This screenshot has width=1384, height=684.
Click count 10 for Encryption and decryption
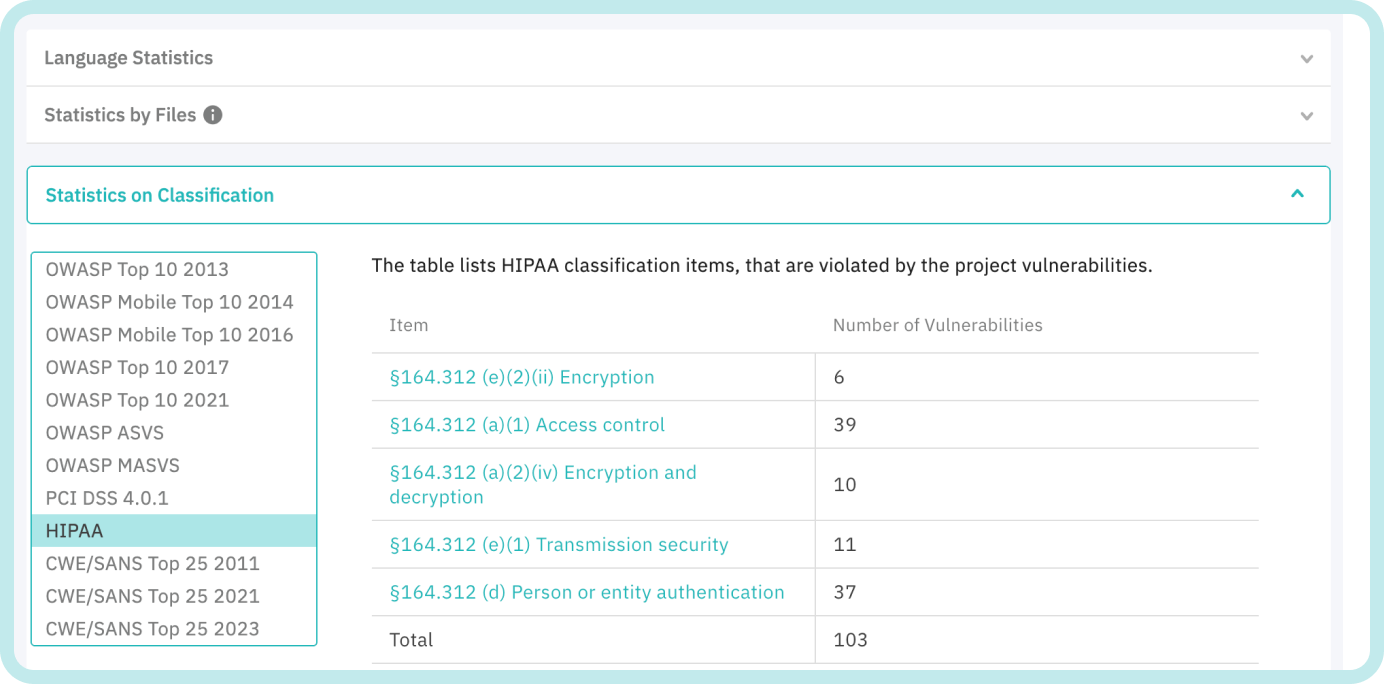click(845, 485)
